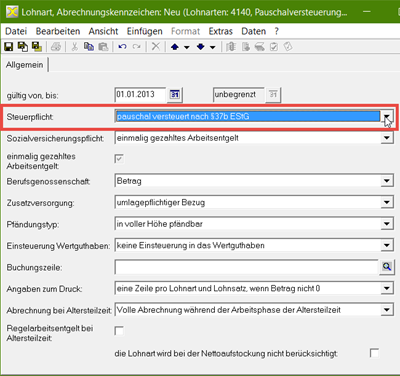Tick the Nettoaufstockung nicht berücksichtigt checkbox
This screenshot has height=376, width=400.
[x=374, y=353]
